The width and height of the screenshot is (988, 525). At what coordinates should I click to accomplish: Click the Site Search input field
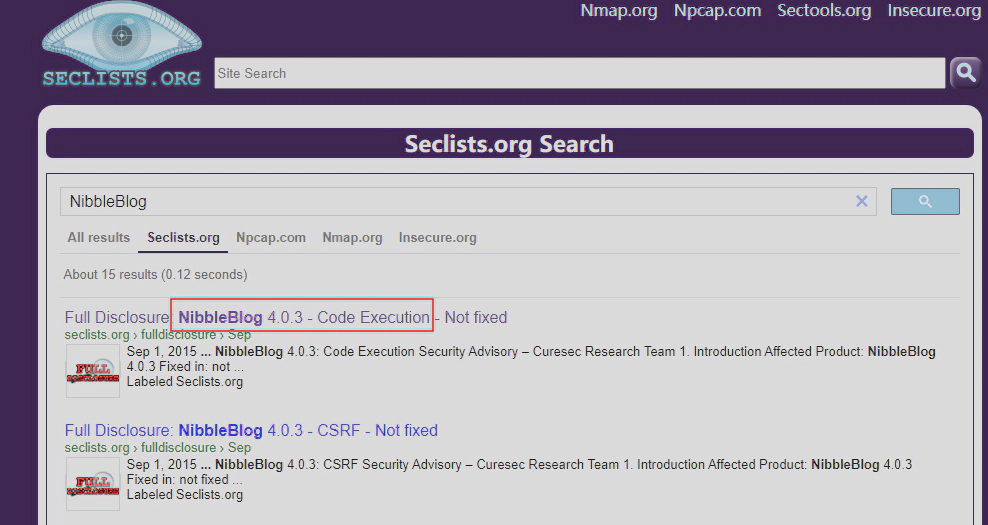click(x=578, y=73)
